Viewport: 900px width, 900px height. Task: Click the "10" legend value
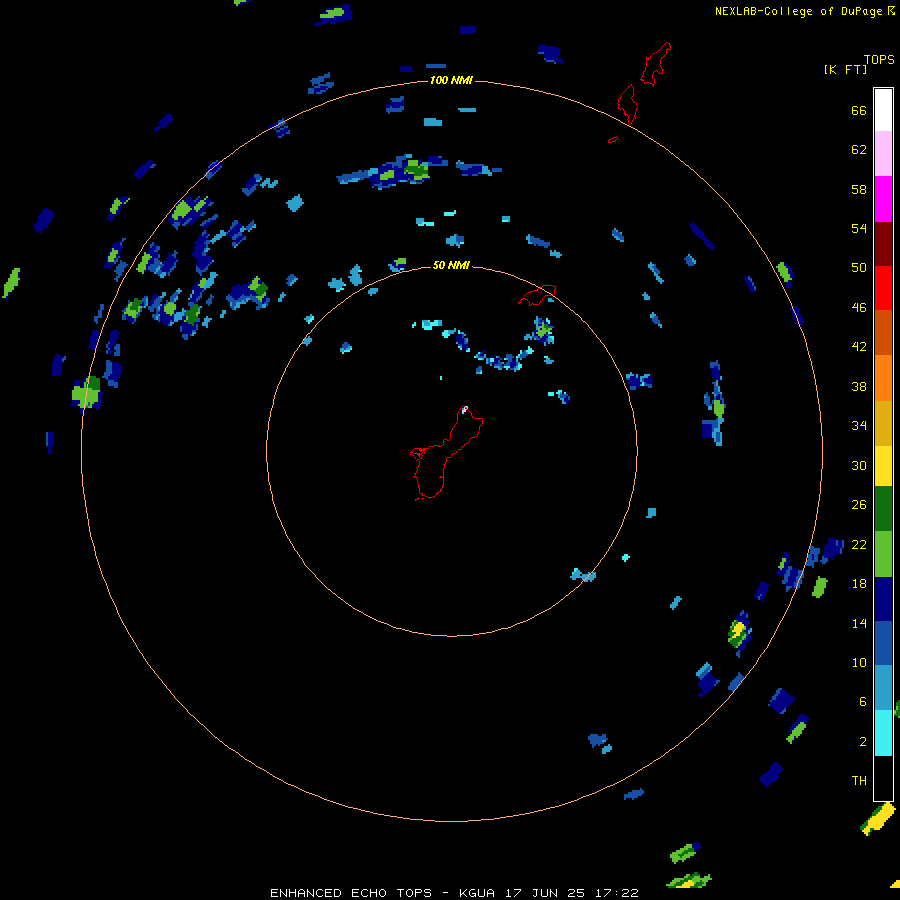(x=859, y=662)
